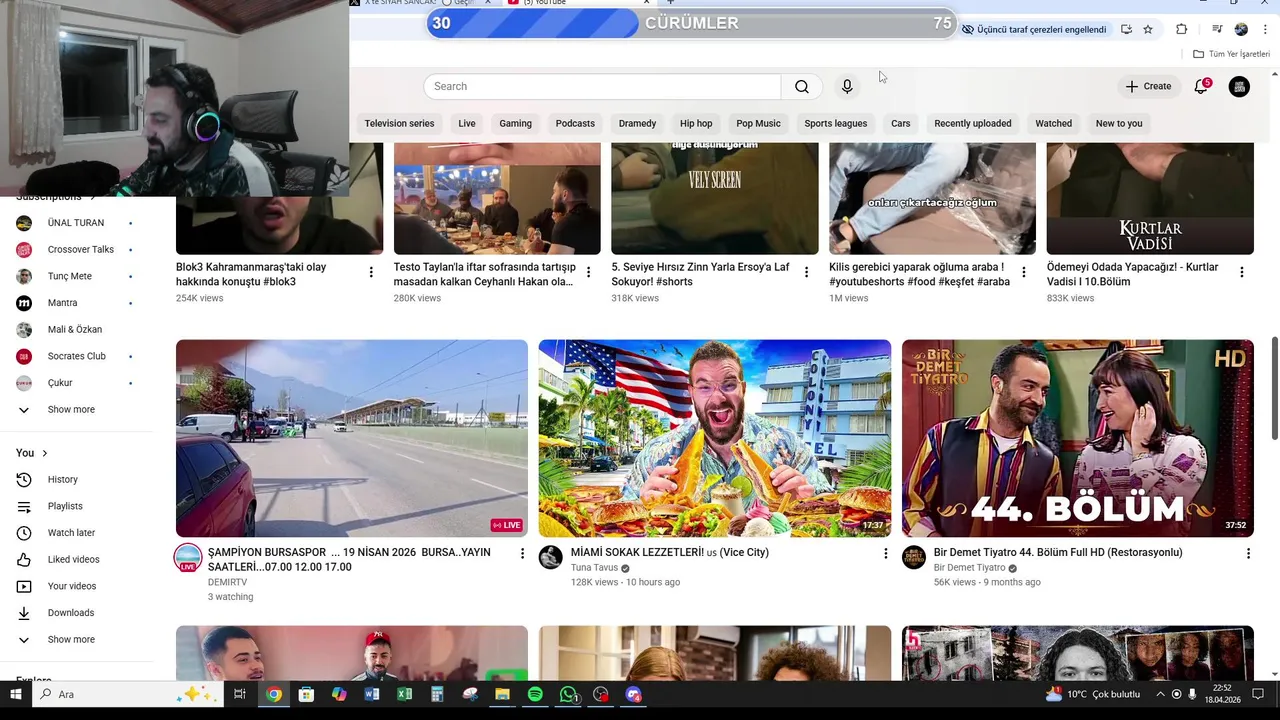The height and width of the screenshot is (720, 1280).
Task: Bookmark this page with the star icon
Action: coord(1148,30)
